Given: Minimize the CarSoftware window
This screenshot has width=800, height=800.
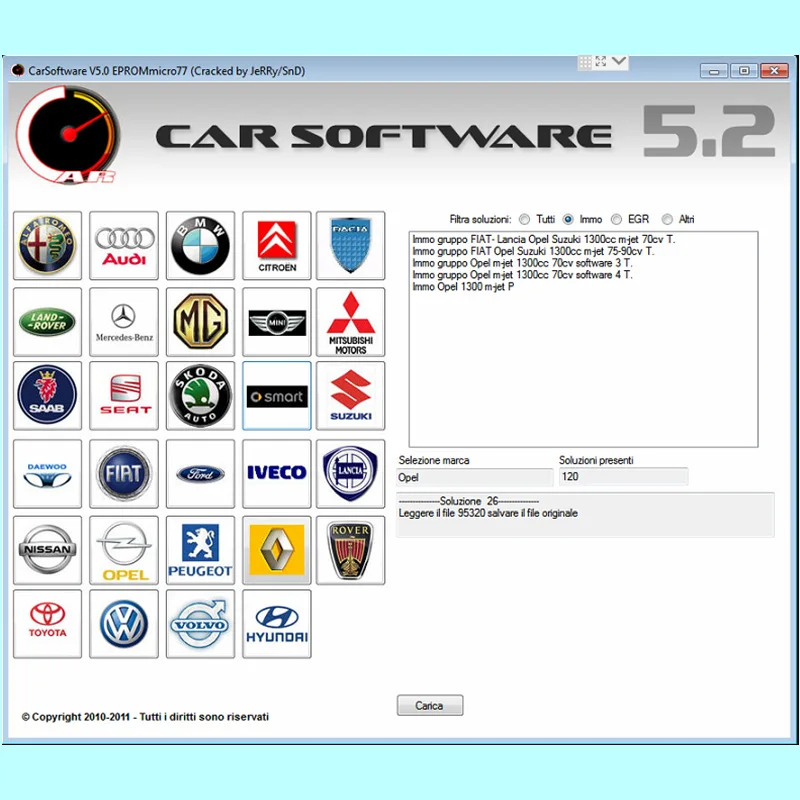Looking at the screenshot, I should click(714, 71).
